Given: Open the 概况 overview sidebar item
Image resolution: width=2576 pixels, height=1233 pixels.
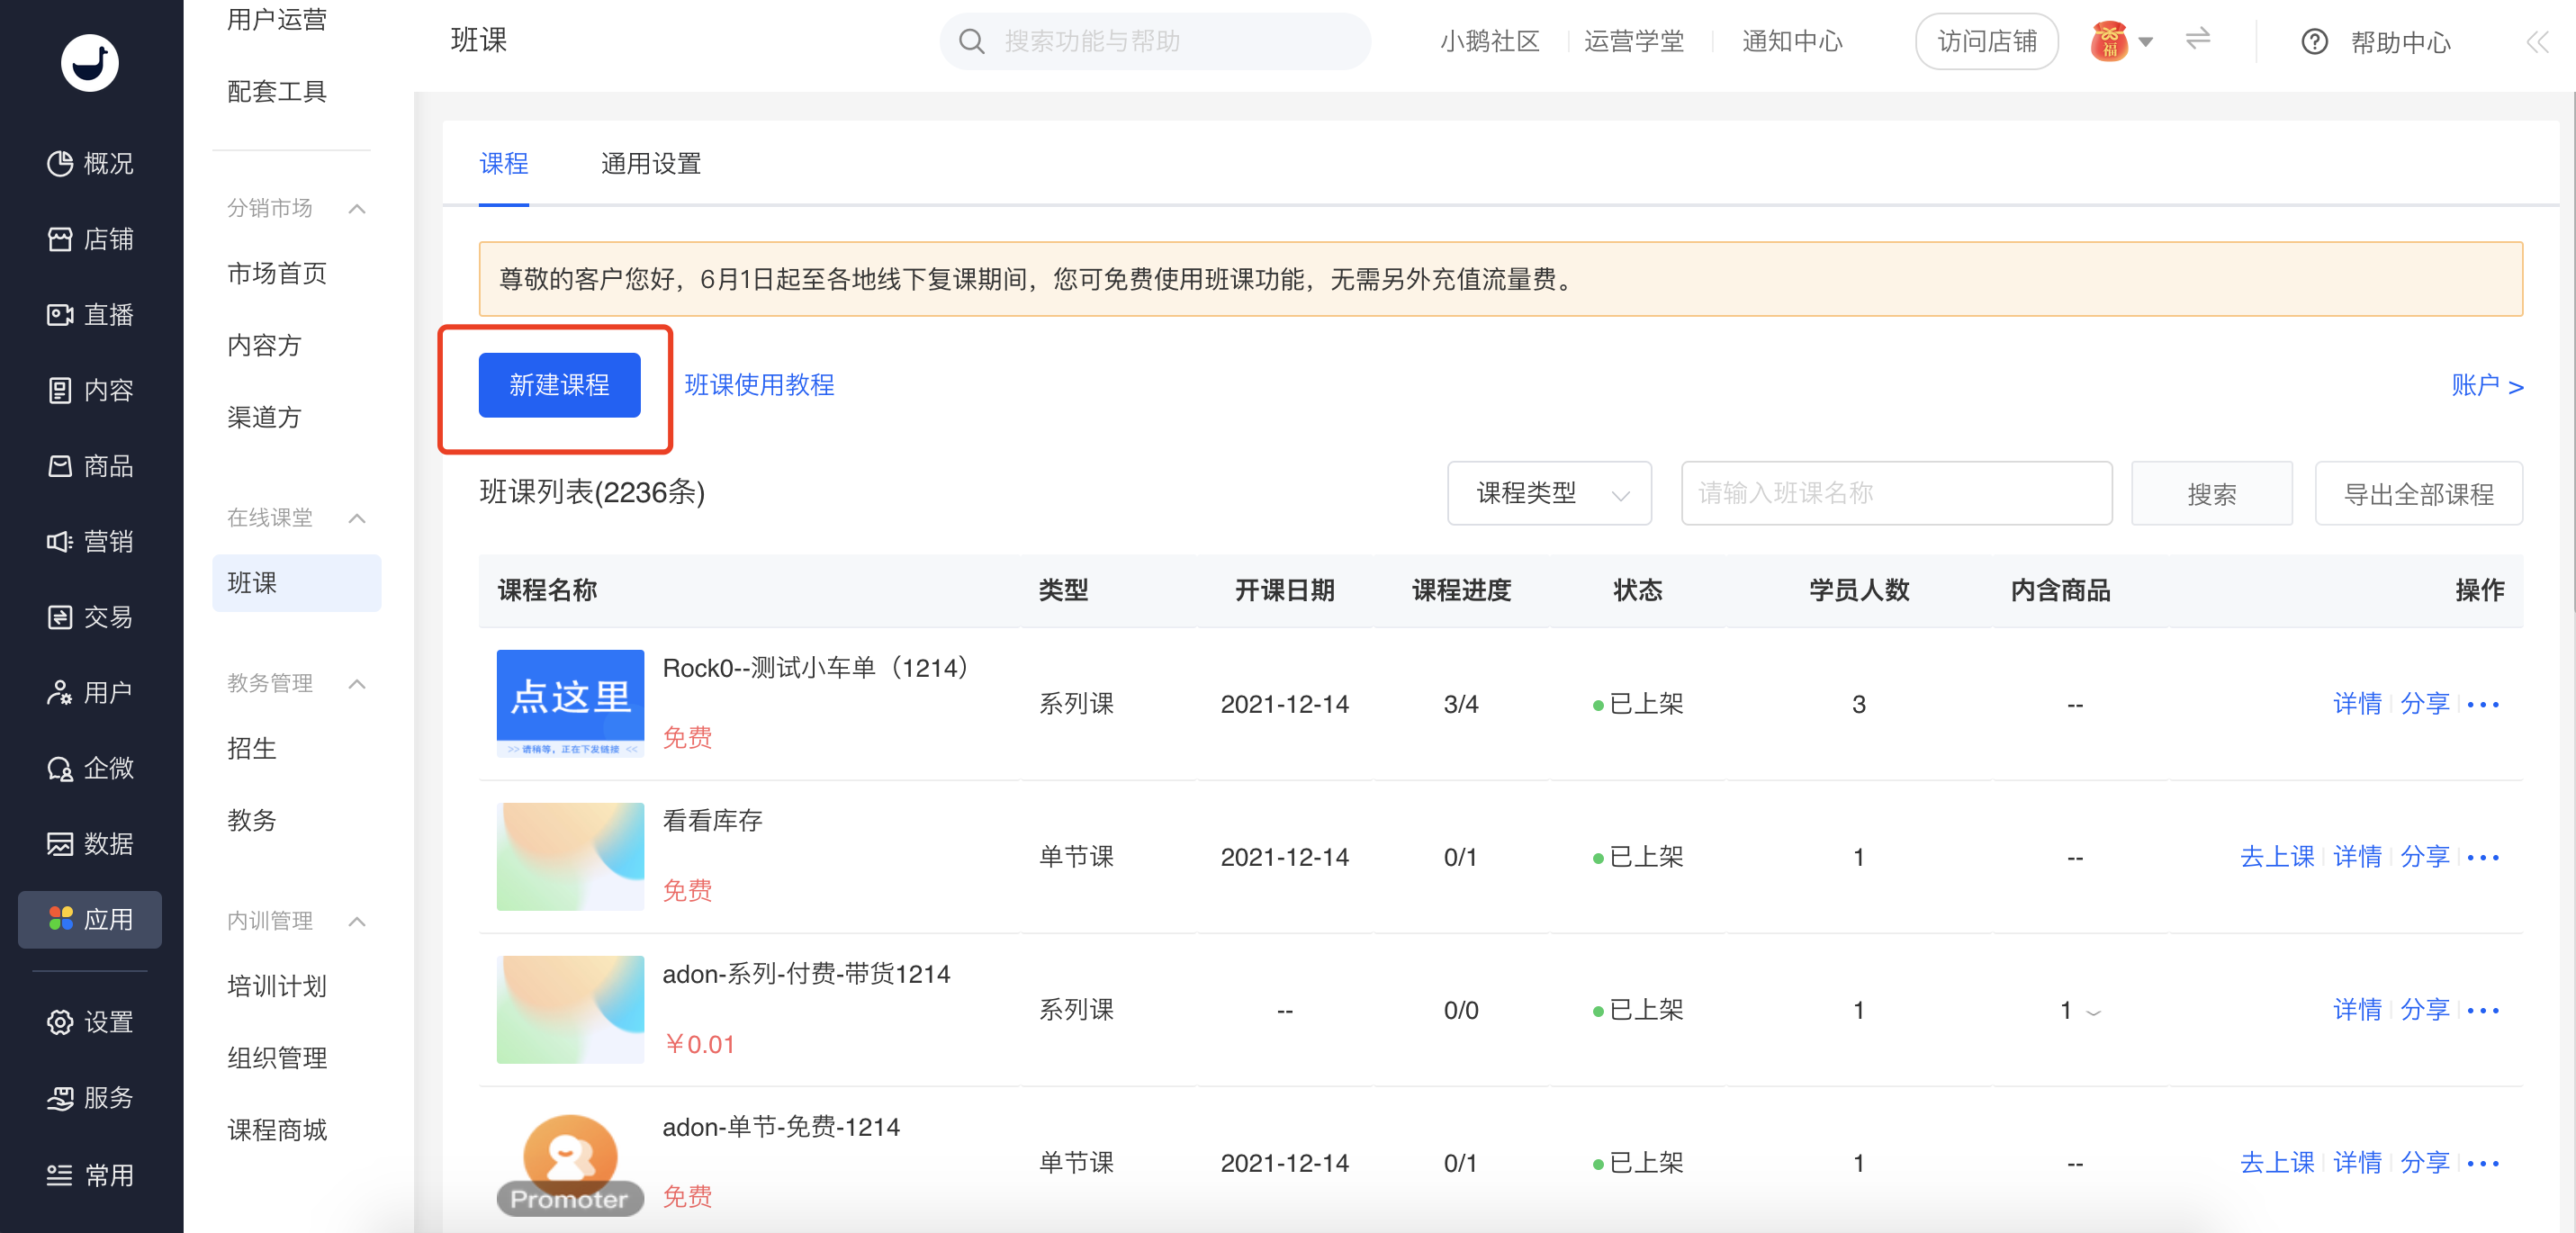Looking at the screenshot, I should [90, 163].
